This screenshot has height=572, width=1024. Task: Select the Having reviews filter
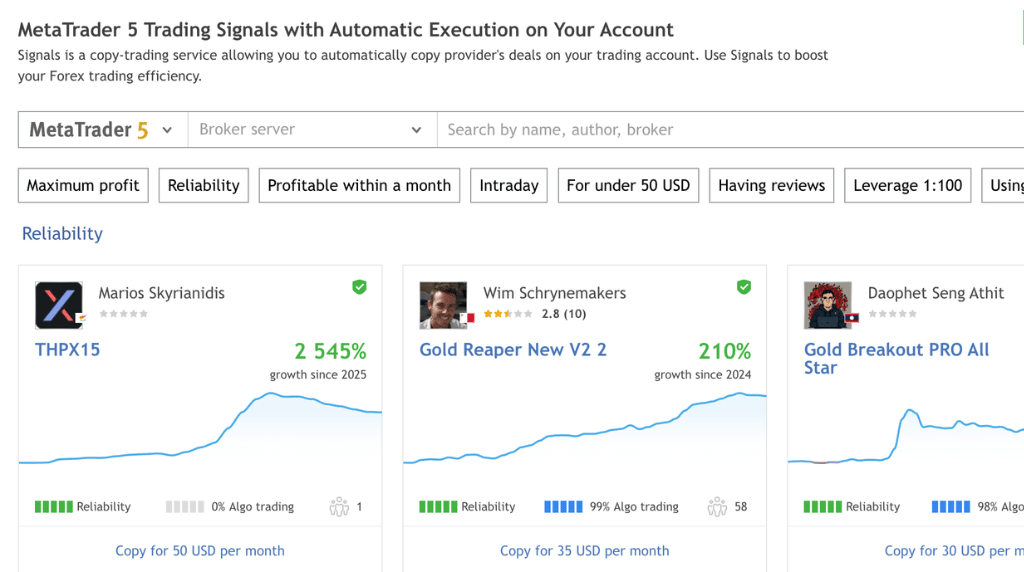[771, 185]
